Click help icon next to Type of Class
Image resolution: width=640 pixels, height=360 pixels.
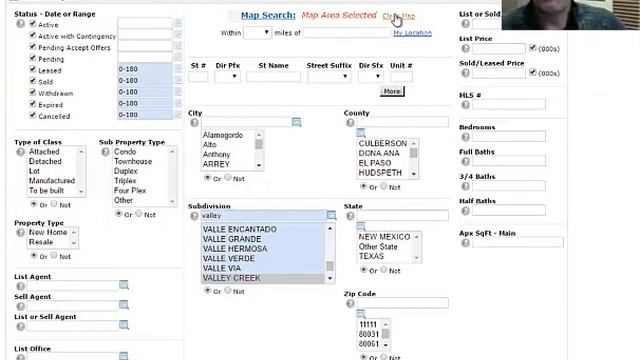click(20, 152)
